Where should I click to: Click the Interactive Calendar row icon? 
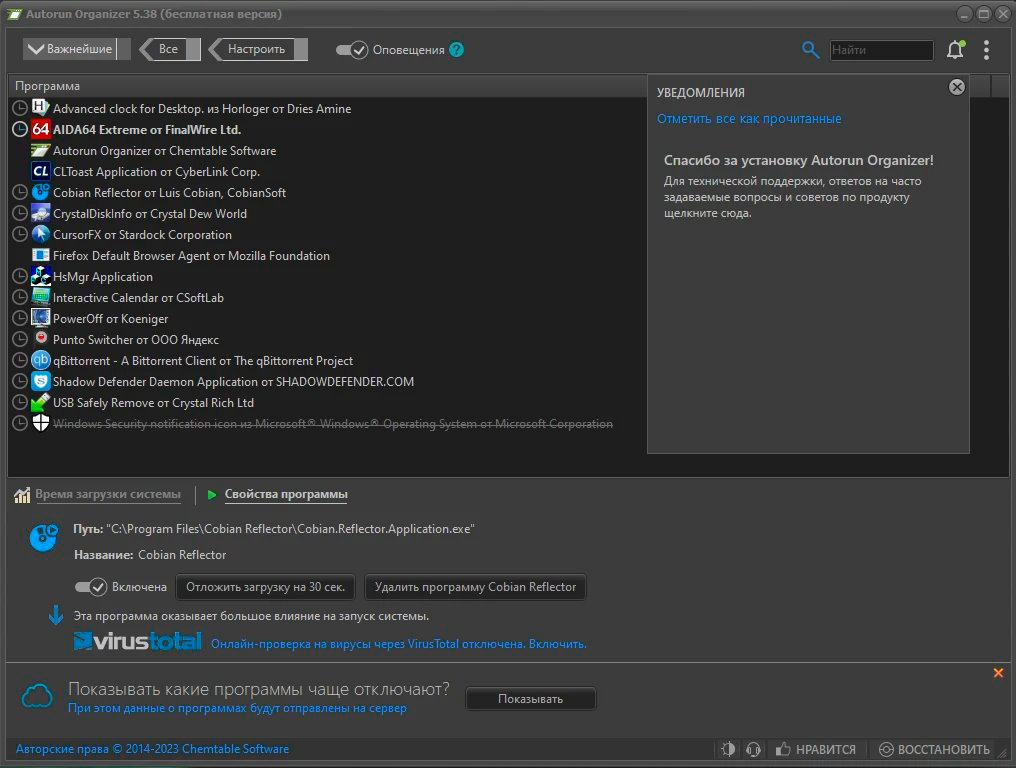(41, 297)
